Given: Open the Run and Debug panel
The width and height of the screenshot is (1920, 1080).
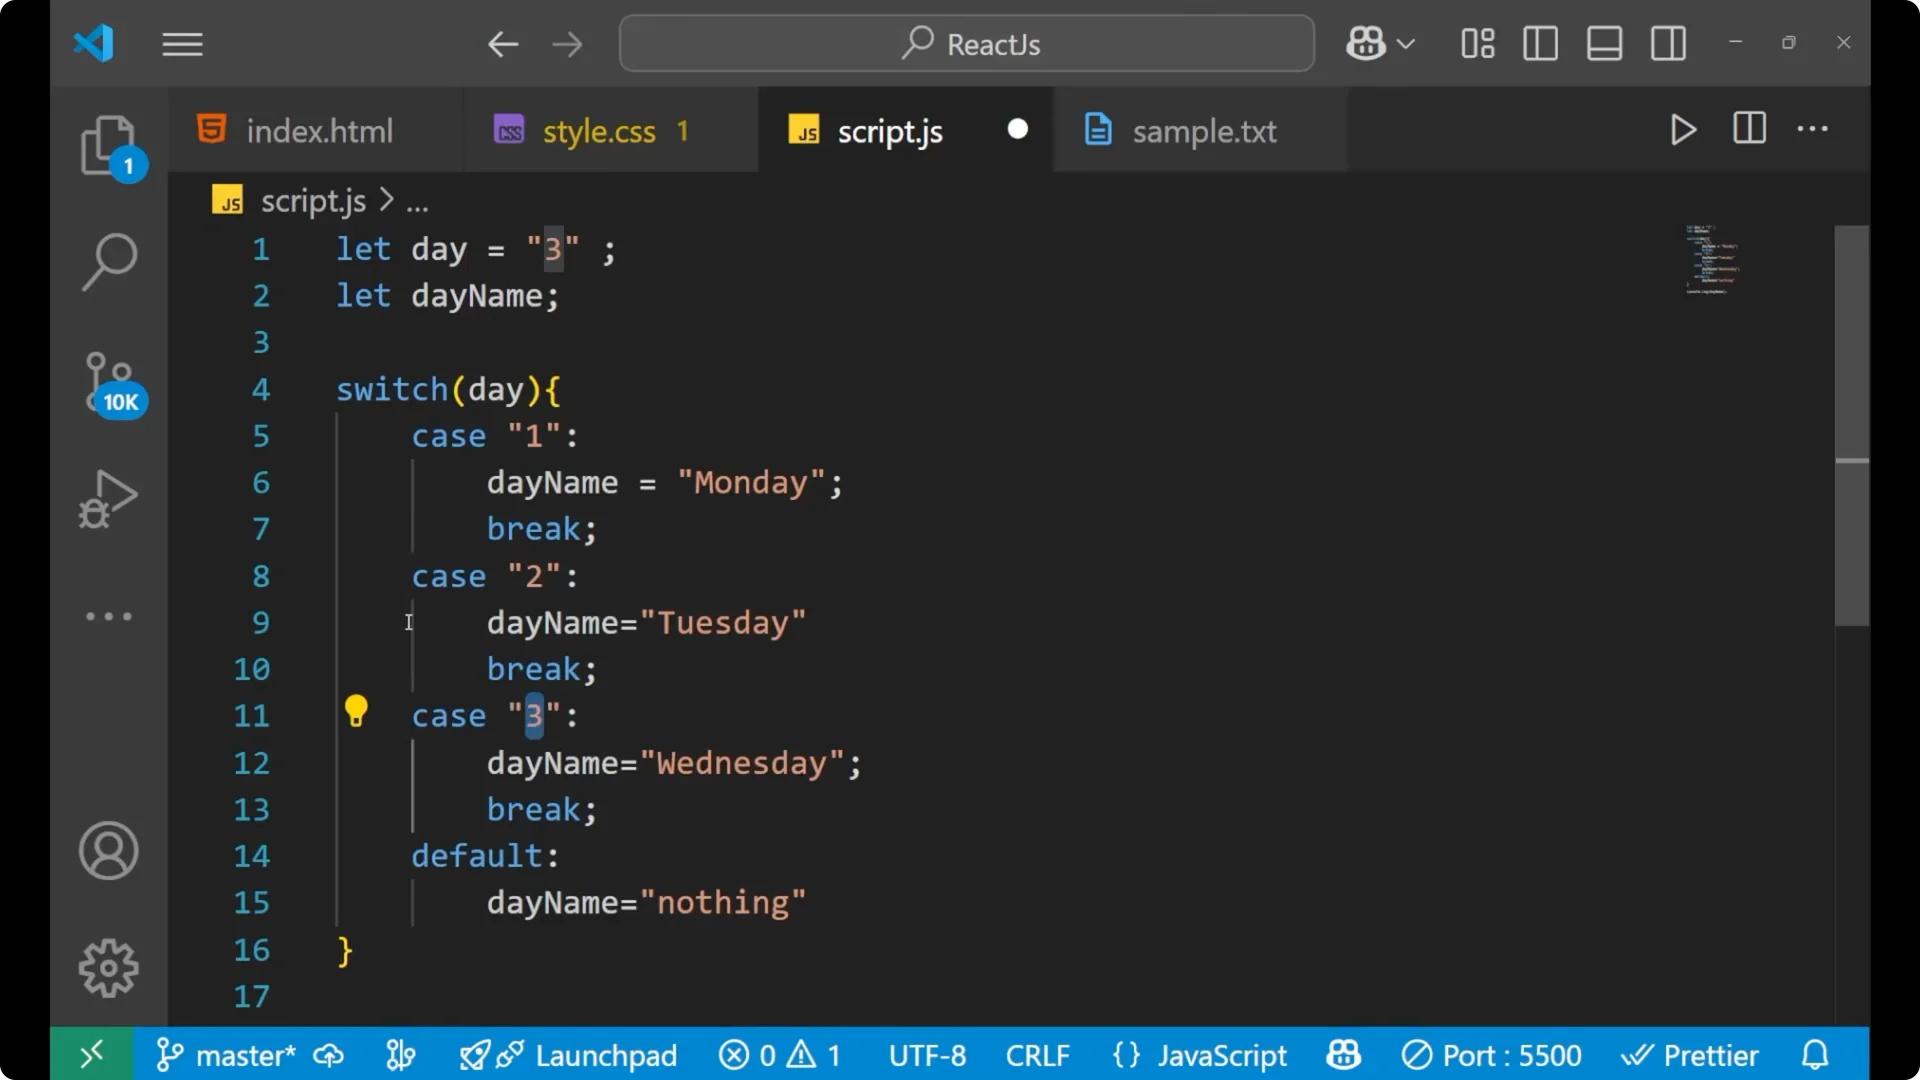Looking at the screenshot, I should (x=107, y=499).
